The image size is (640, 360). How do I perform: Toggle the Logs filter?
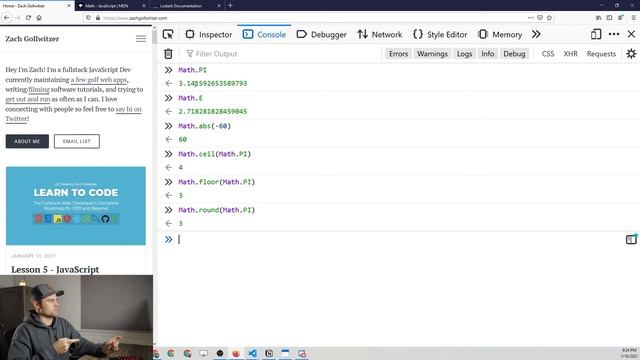[x=464, y=53]
